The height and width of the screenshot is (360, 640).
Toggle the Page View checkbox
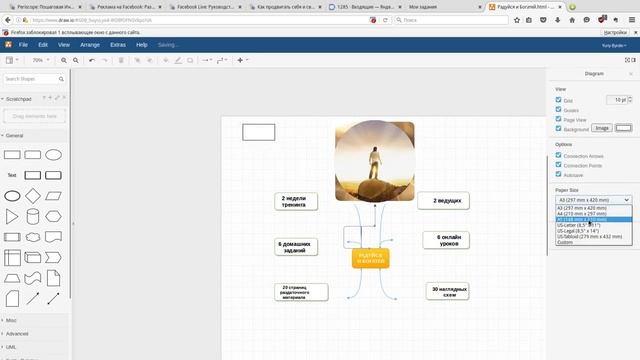558,119
